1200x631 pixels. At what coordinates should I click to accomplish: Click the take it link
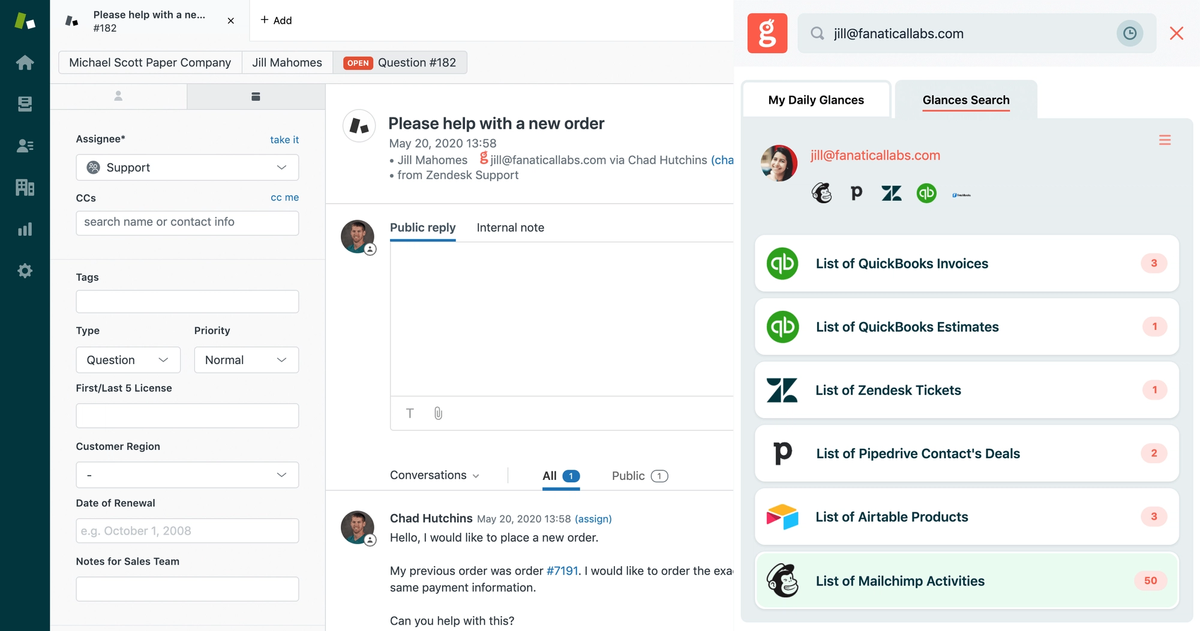284,140
